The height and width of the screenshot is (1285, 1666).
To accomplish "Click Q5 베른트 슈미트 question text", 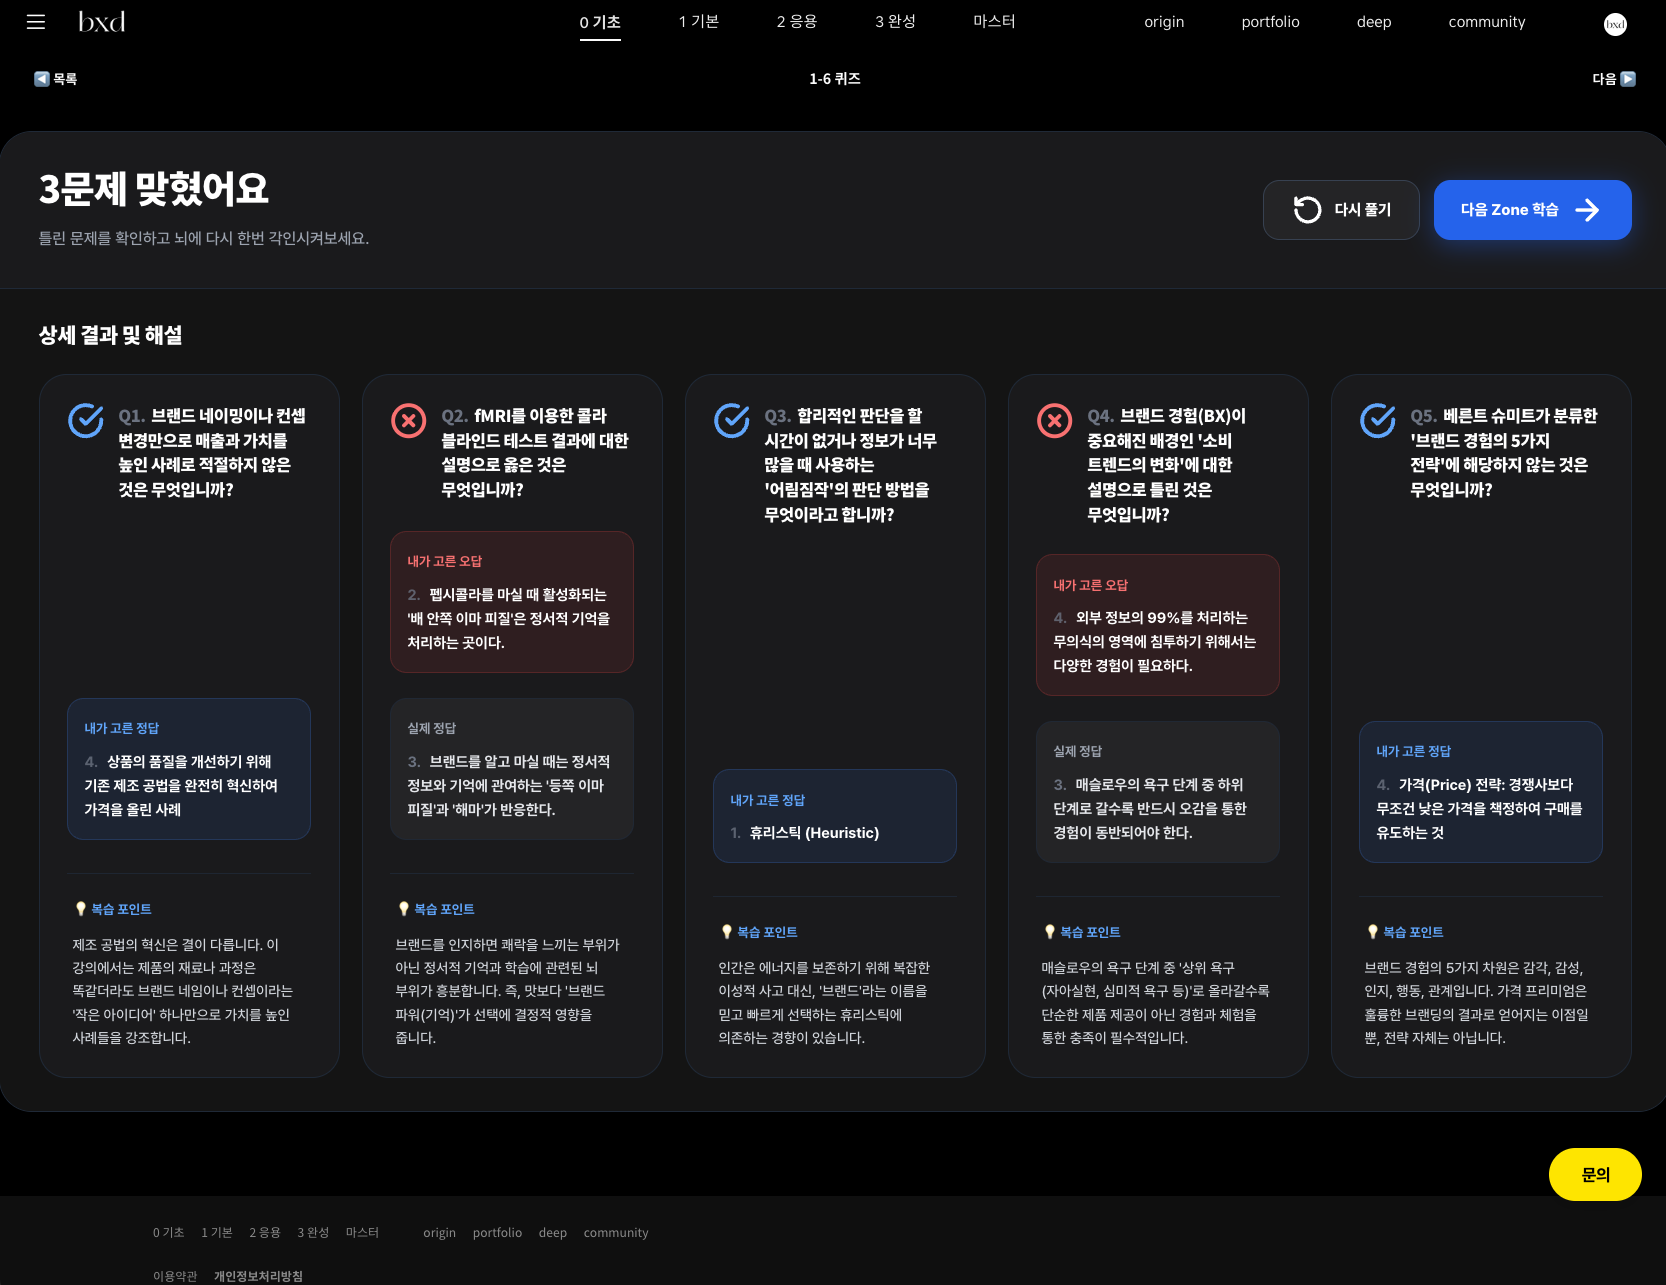I will [1504, 453].
